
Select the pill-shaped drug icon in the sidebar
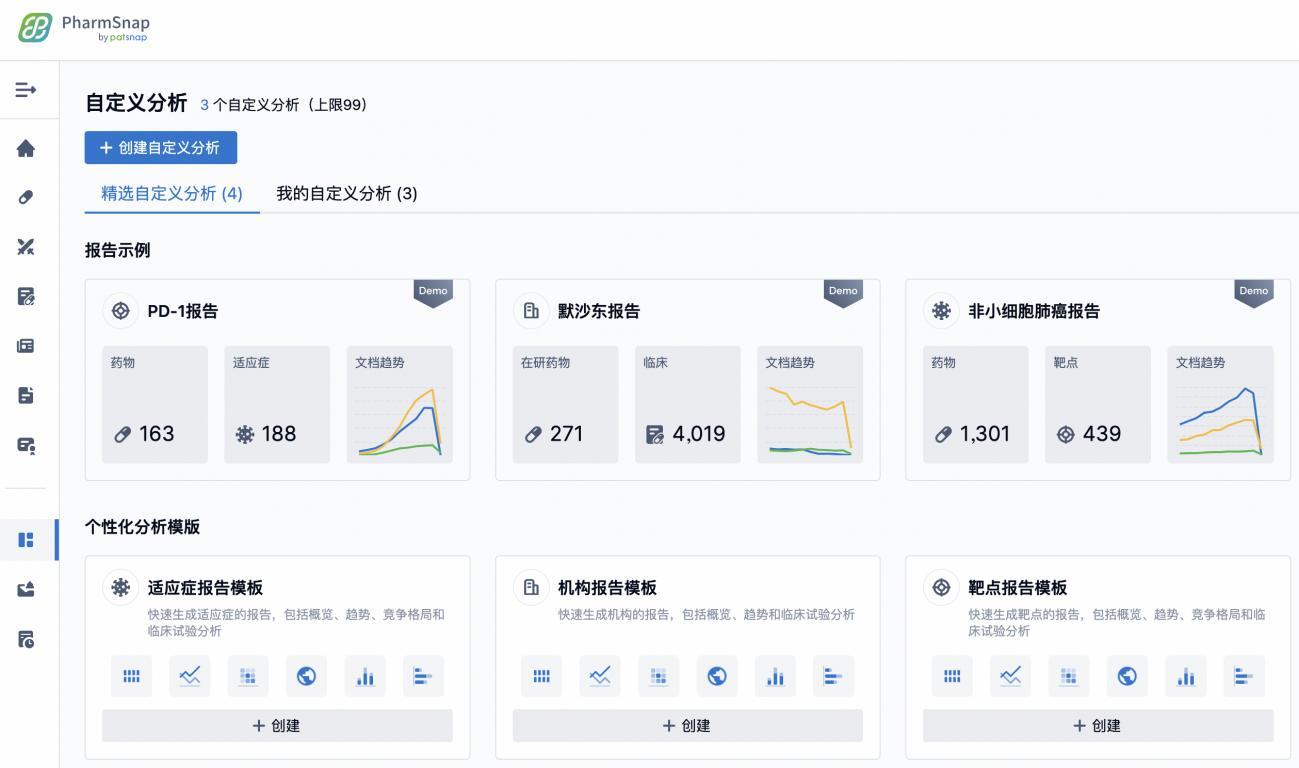[25, 197]
